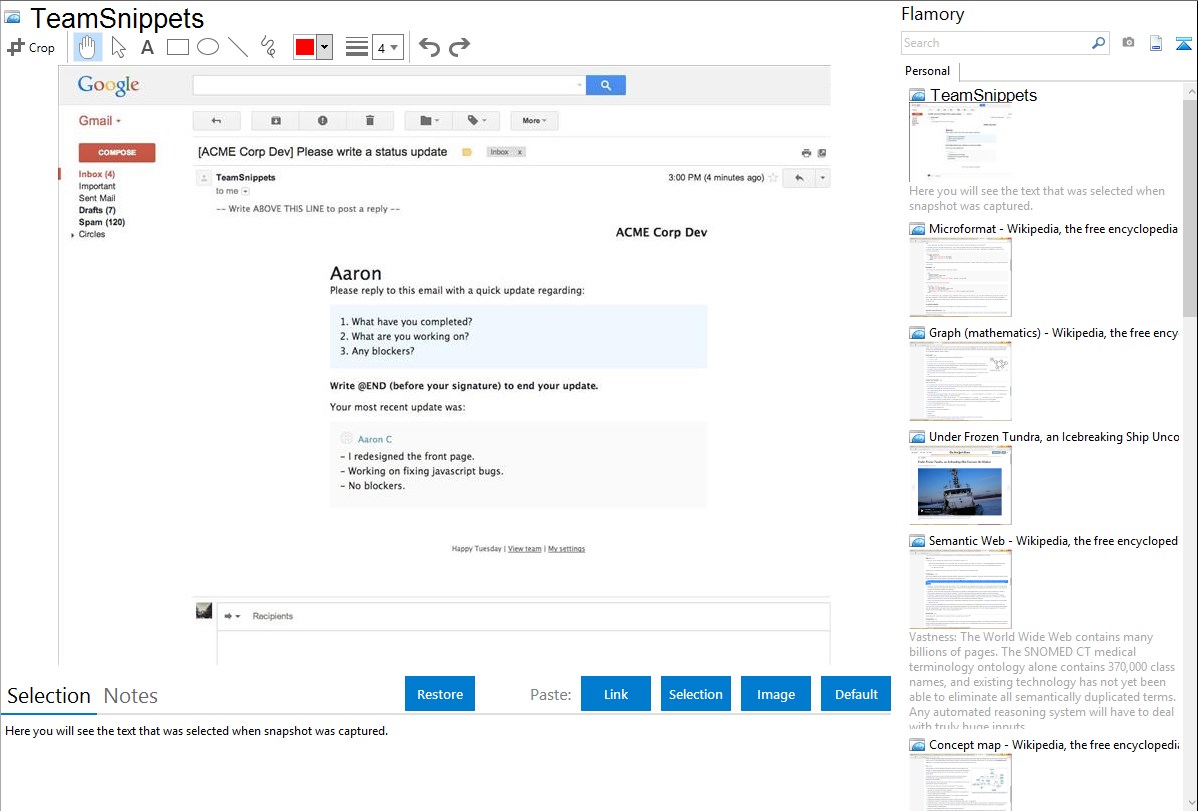
Task: Click the Paste Link button
Action: click(616, 694)
